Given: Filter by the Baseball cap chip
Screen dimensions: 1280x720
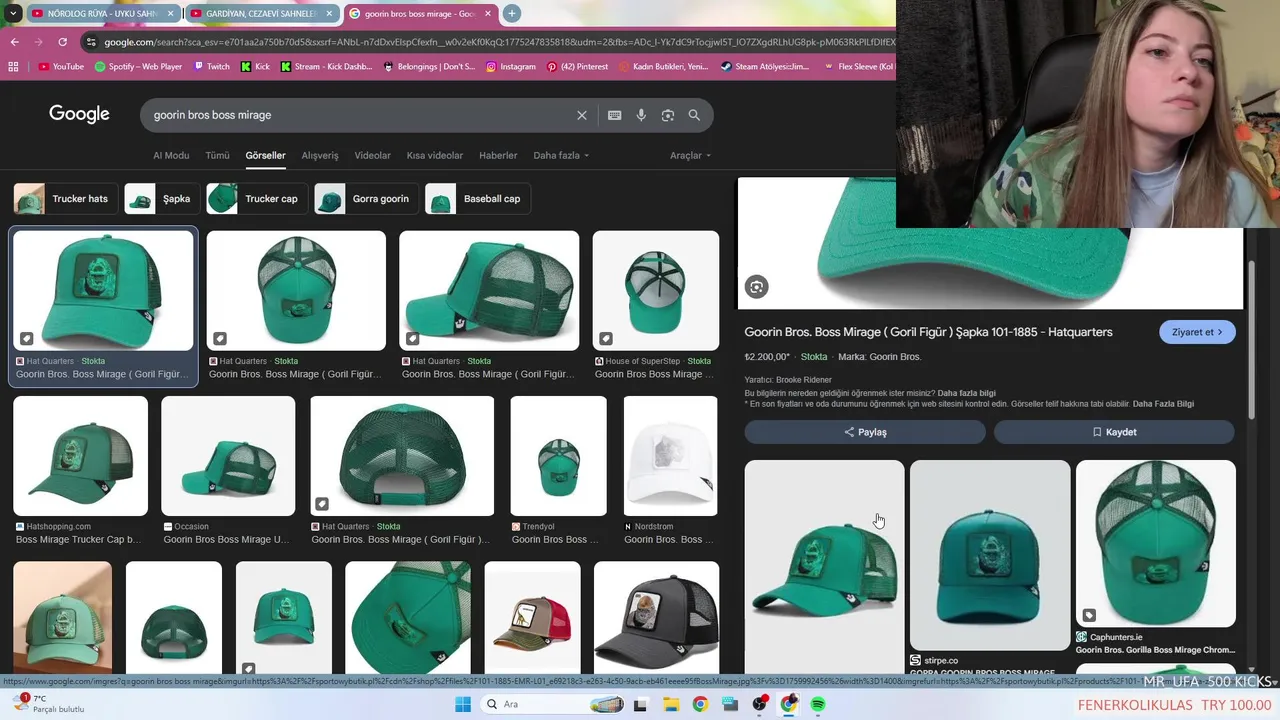Looking at the screenshot, I should coord(477,198).
